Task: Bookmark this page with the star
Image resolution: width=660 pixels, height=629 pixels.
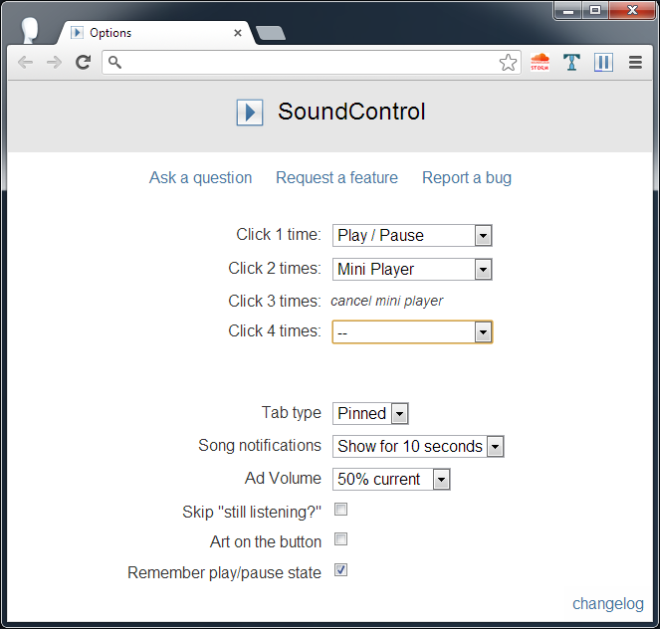Action: [508, 63]
